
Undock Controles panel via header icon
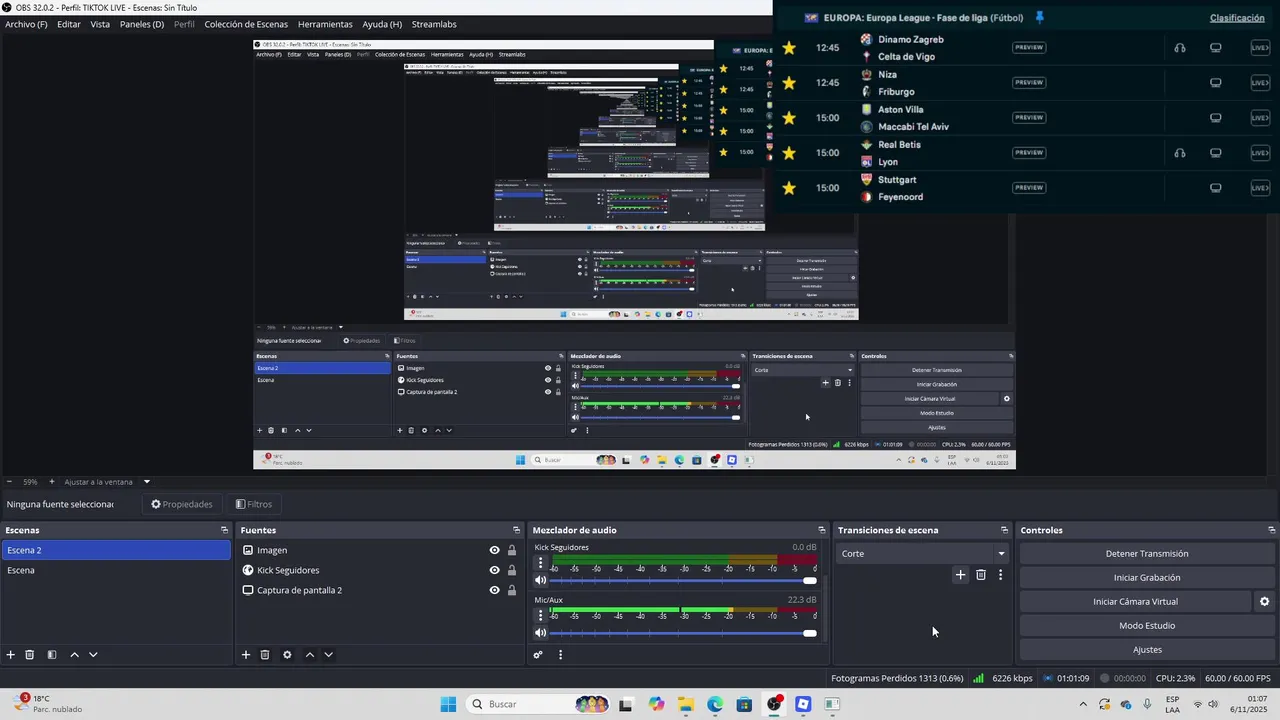click(1271, 530)
